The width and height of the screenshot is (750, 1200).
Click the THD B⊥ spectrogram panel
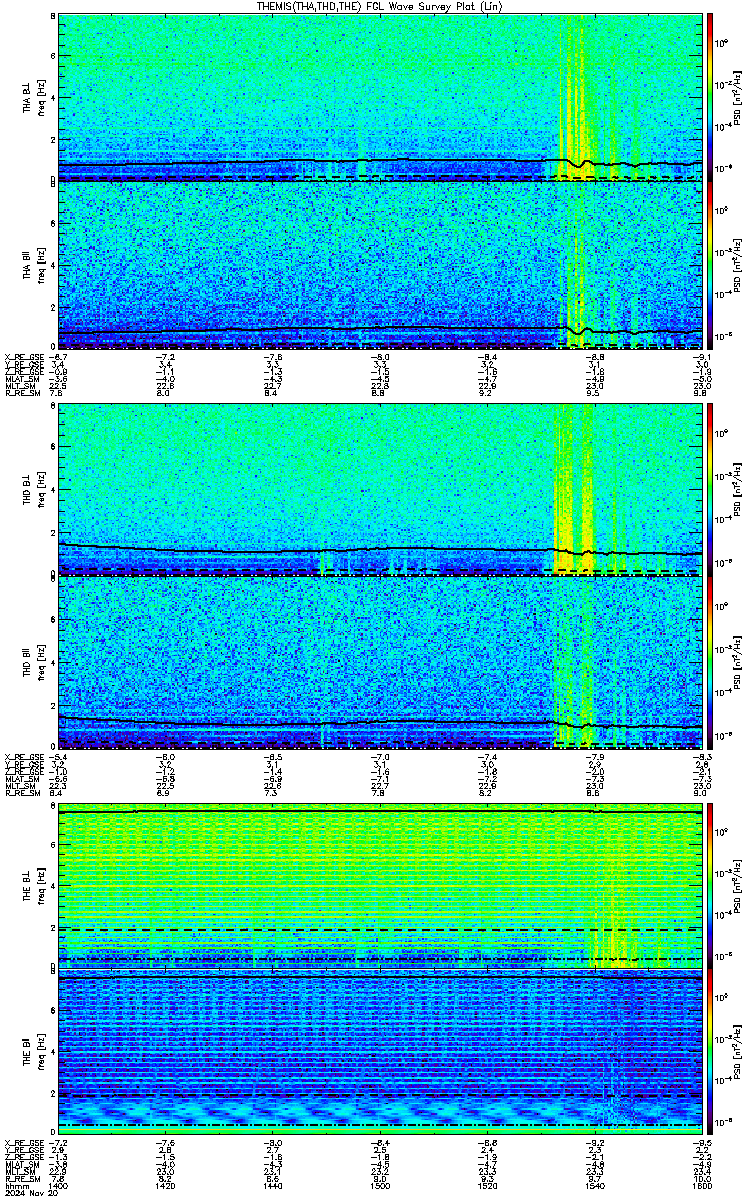380,491
